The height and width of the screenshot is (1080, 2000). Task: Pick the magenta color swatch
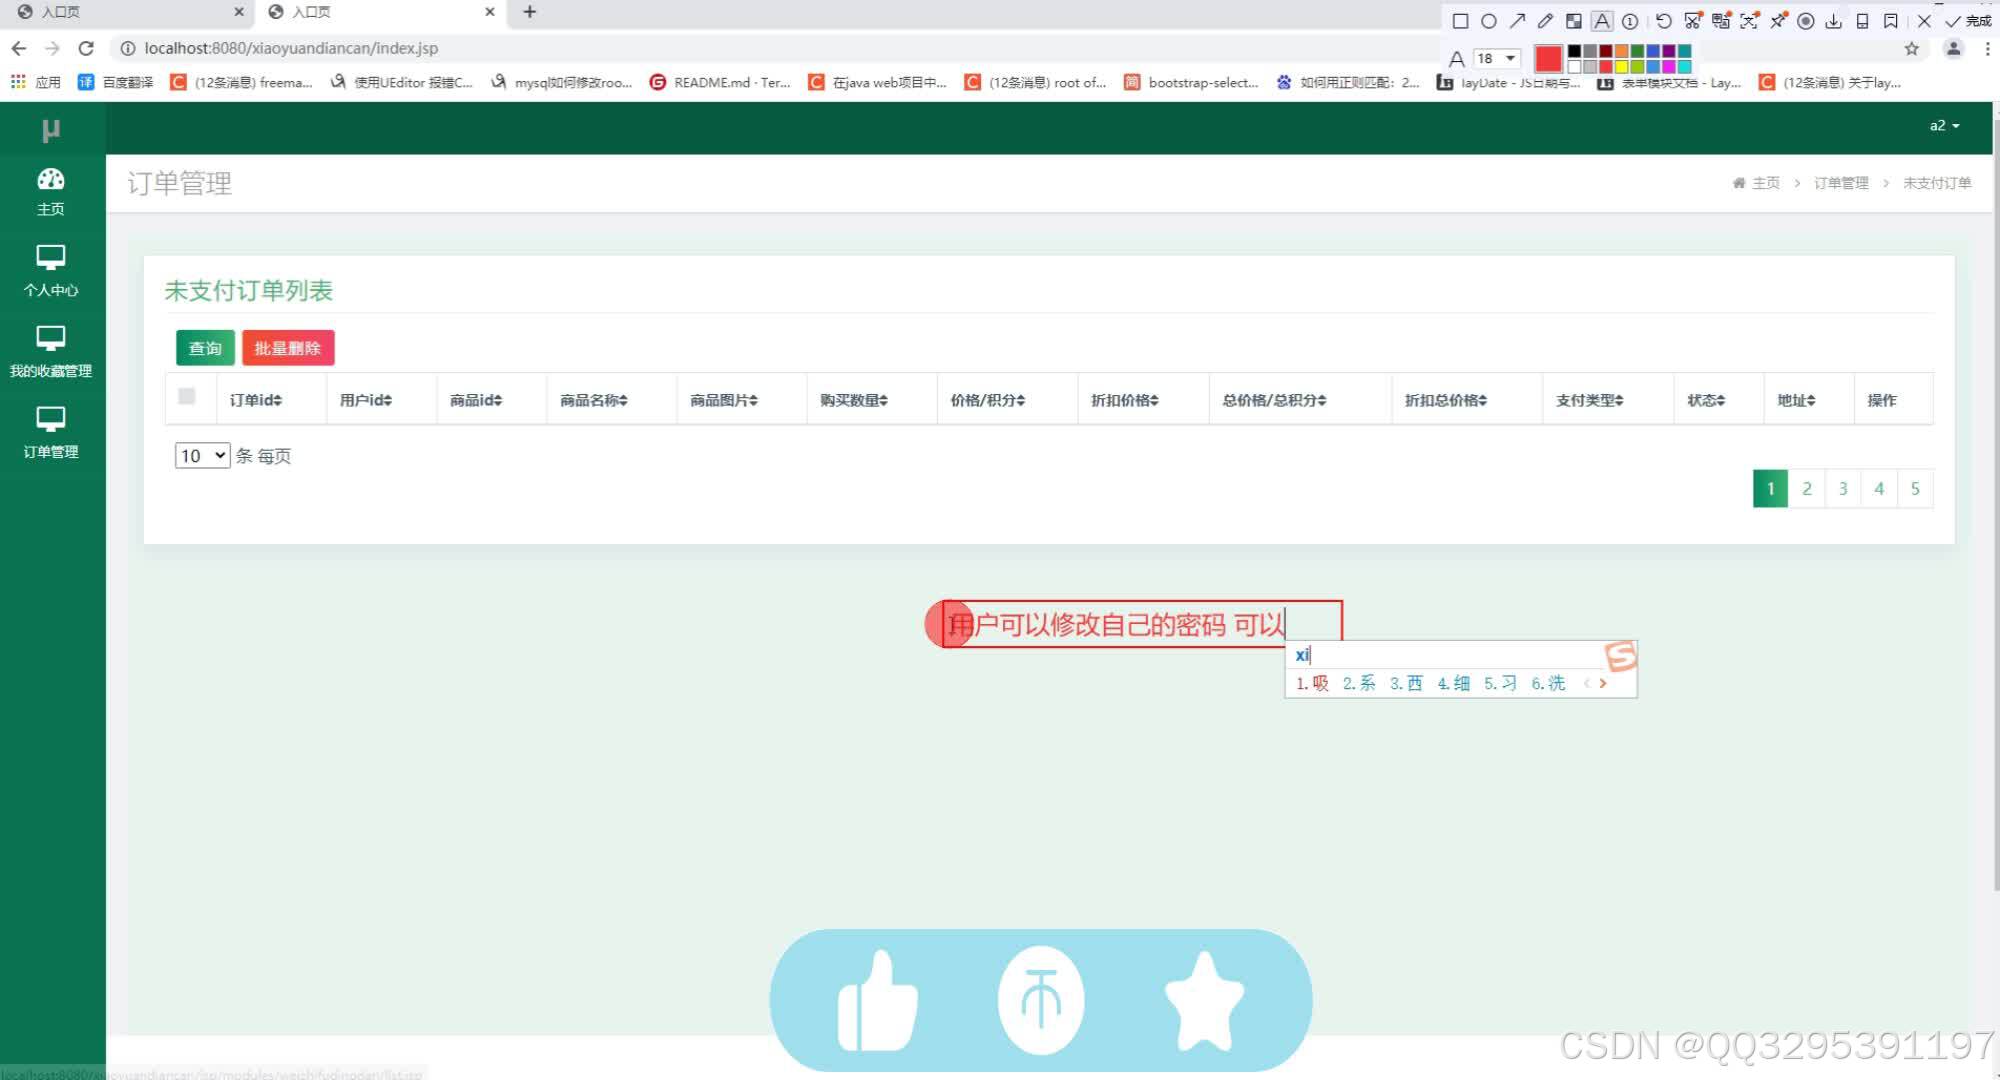(1669, 67)
